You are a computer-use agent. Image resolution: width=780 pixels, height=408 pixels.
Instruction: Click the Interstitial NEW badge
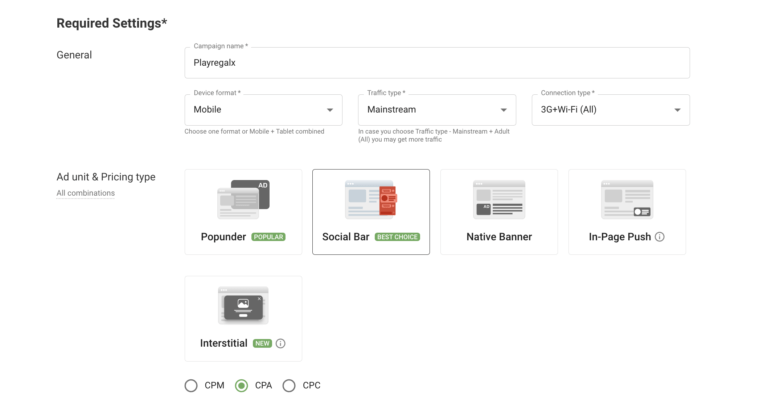click(x=262, y=344)
